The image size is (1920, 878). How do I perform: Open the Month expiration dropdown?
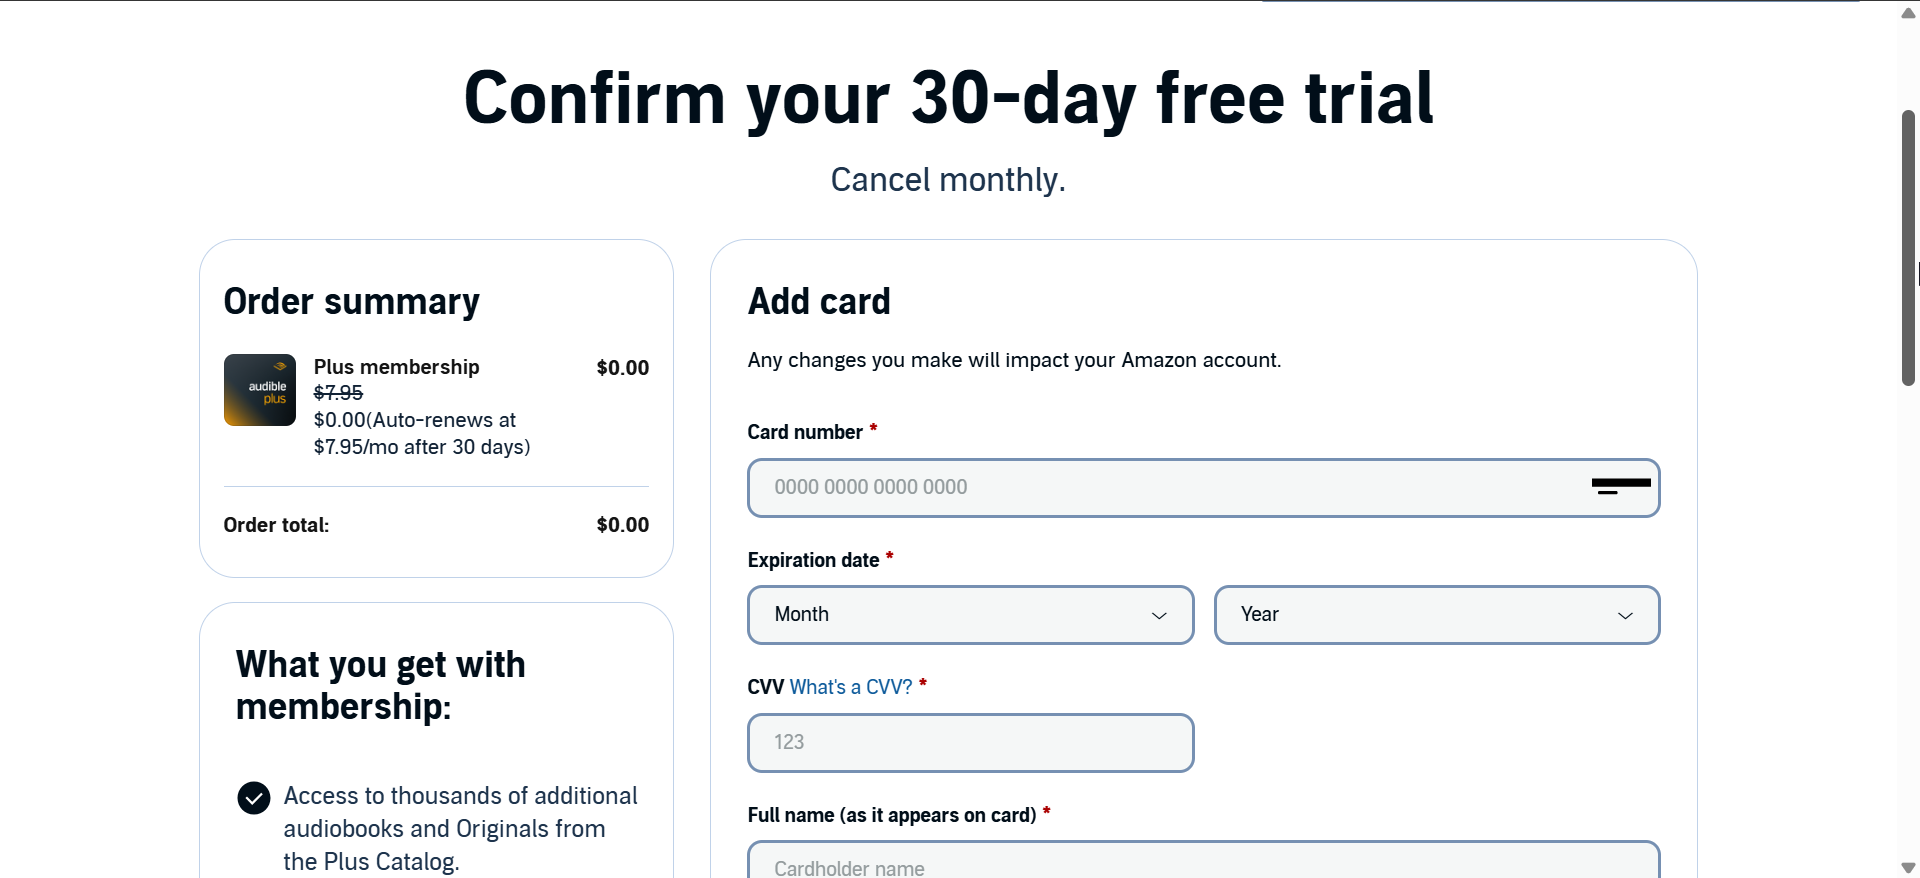pyautogui.click(x=970, y=615)
